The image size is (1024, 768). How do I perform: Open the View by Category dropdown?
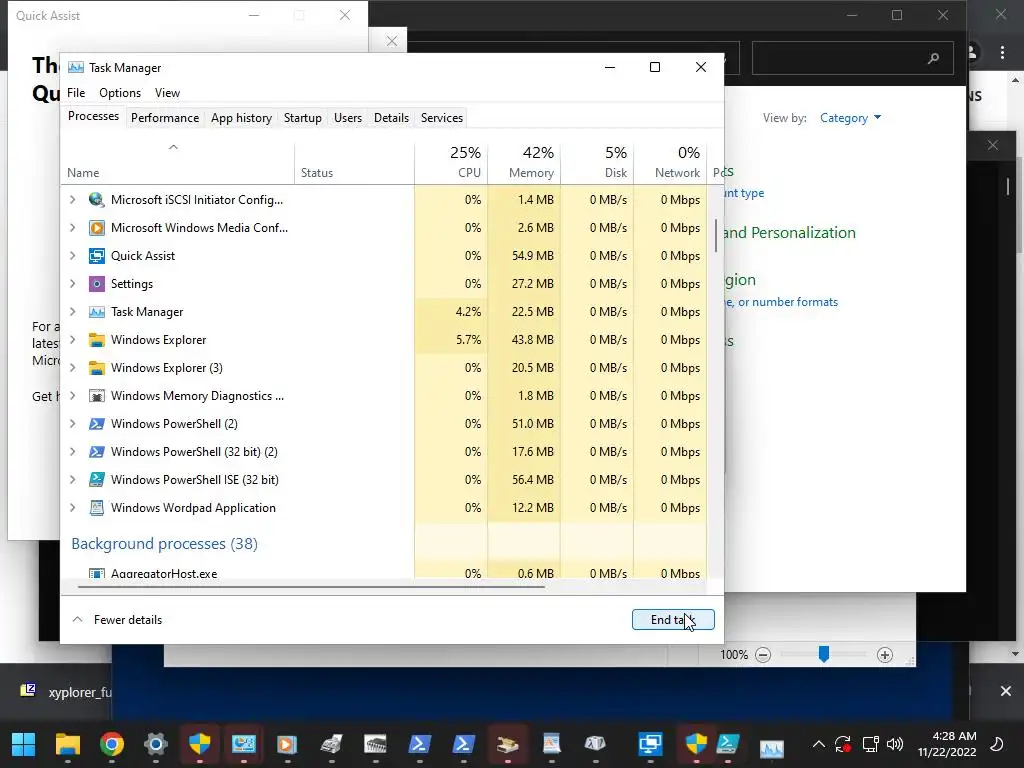[850, 118]
